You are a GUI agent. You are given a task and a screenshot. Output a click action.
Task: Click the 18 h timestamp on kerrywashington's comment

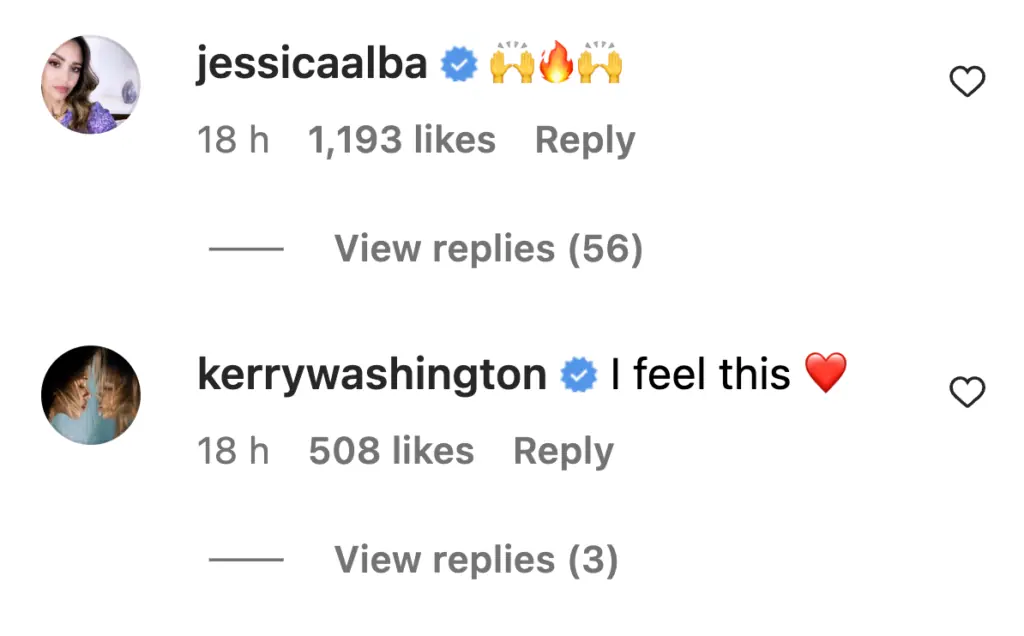pyautogui.click(x=233, y=452)
